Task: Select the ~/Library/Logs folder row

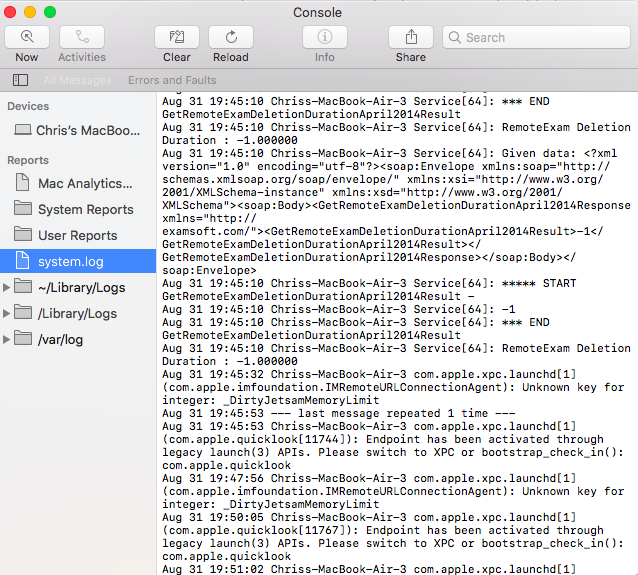Action: pyautogui.click(x=78, y=287)
